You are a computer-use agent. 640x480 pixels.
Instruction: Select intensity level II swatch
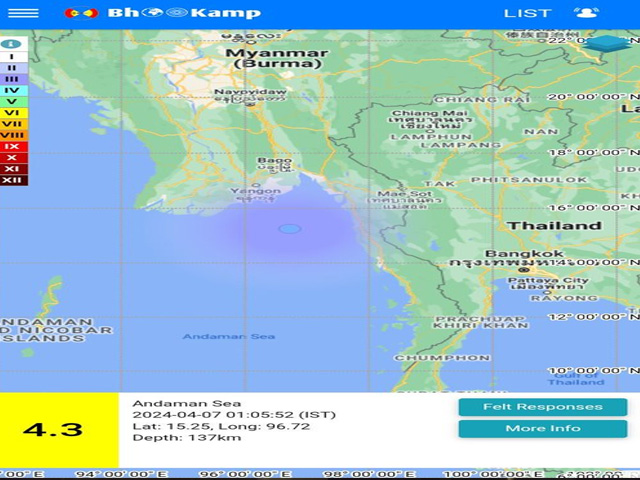(x=12, y=68)
